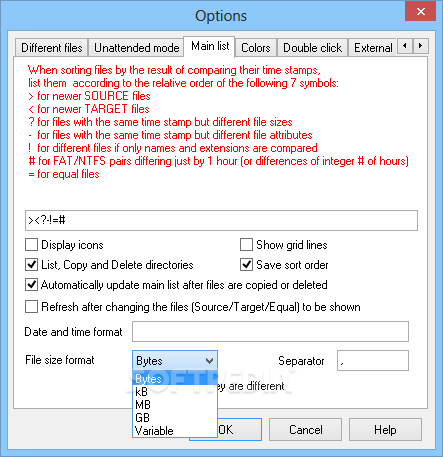Click the Cancel button
443x457 pixels.
click(x=305, y=430)
